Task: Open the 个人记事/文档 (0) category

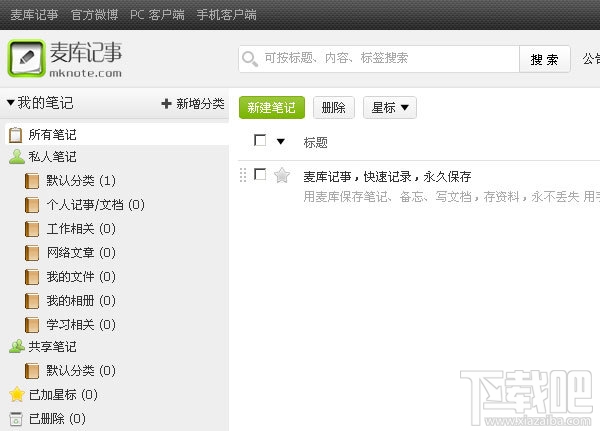Action: [95, 205]
